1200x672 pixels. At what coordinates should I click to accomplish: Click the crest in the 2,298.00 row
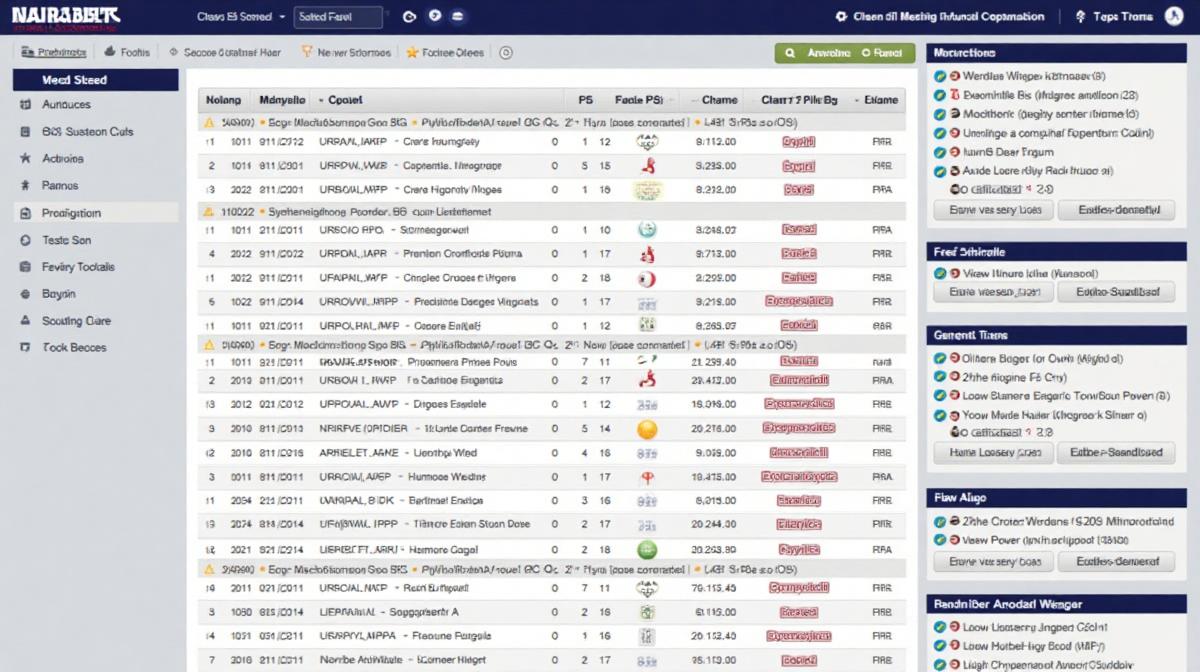pyautogui.click(x=646, y=278)
